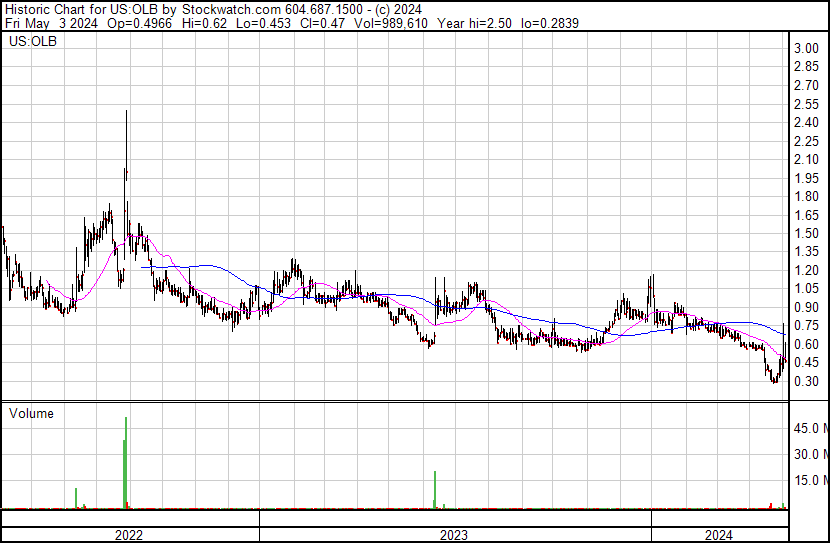Click the 3.00 price axis label
This screenshot has width=830, height=543.
point(806,49)
